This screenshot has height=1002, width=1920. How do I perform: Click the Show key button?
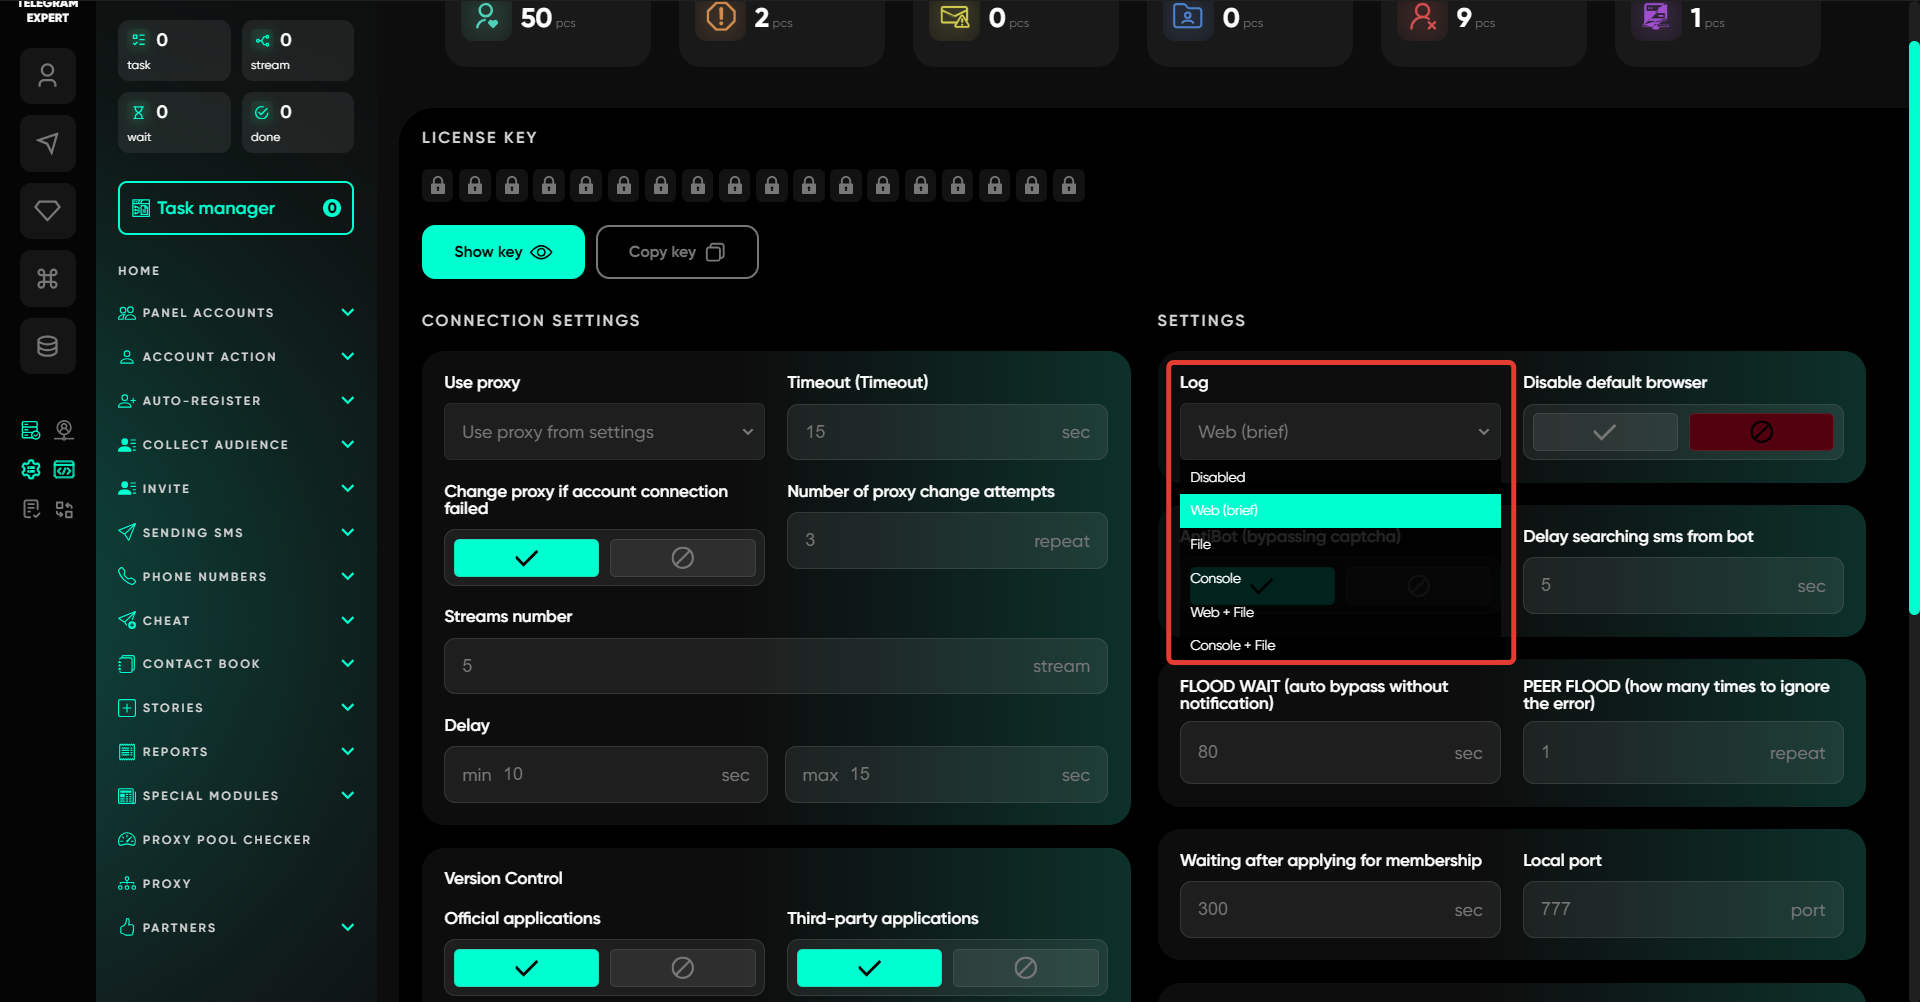coord(503,252)
